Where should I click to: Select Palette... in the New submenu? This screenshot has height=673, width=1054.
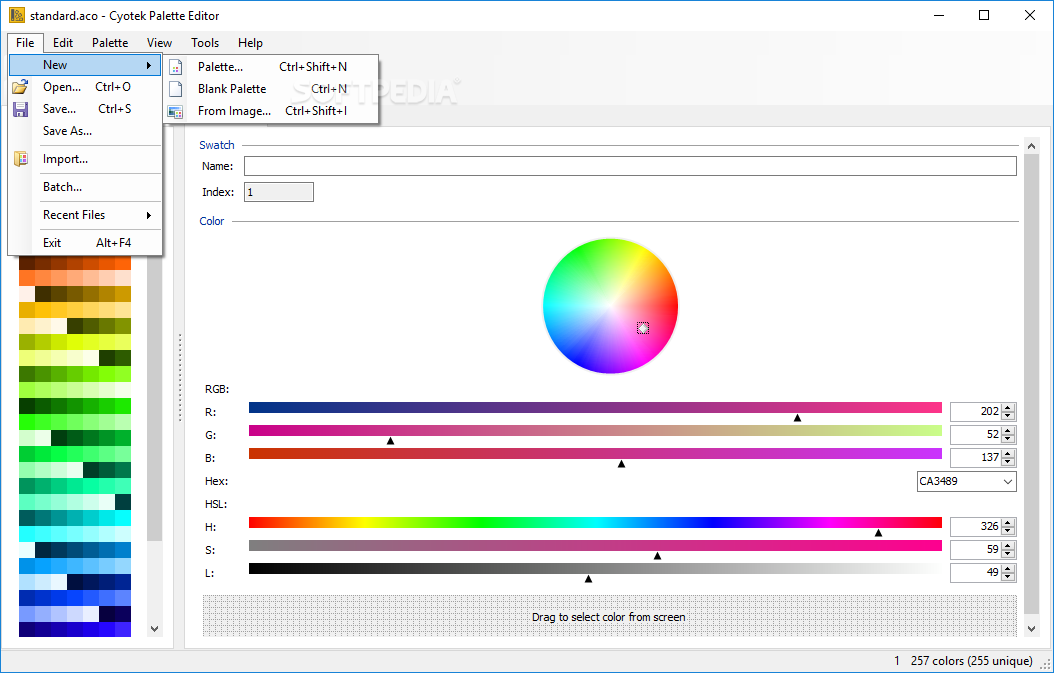click(272, 67)
